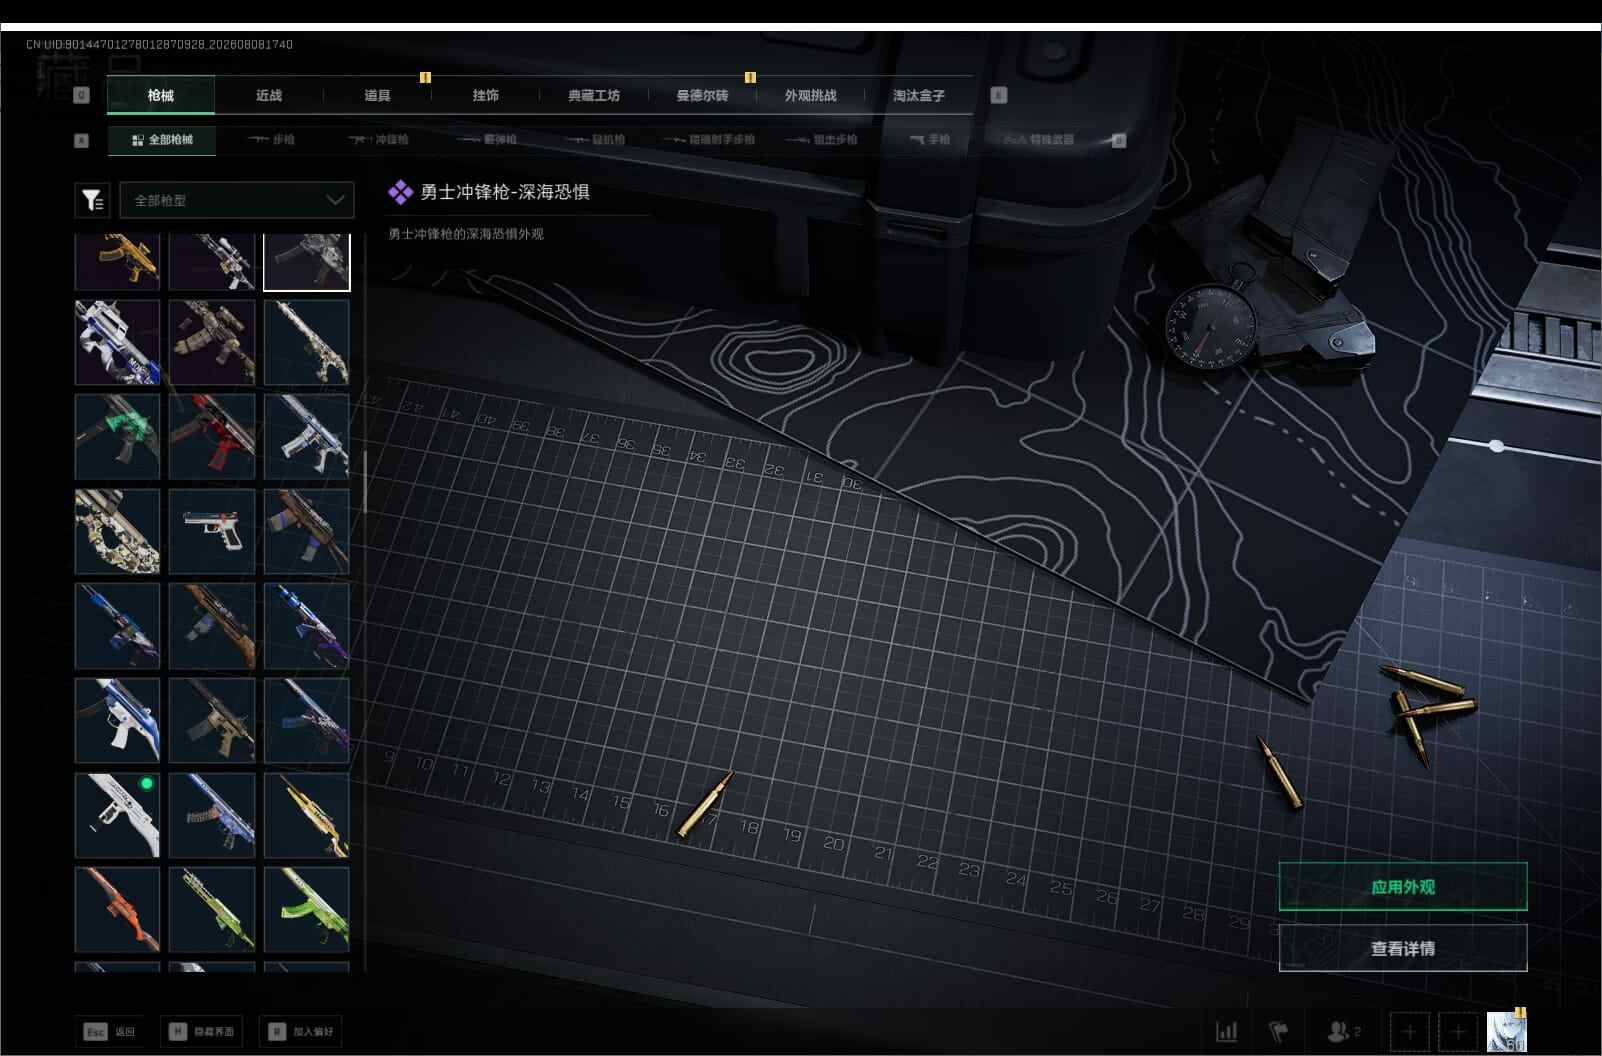Select the silver rifle skin beside red rifle
The image size is (1602, 1056).
307,436
